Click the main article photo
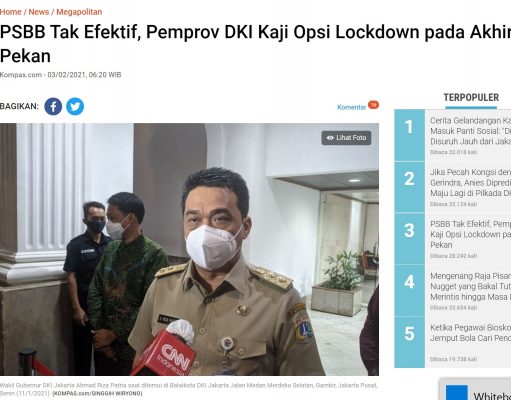This screenshot has height=400, width=511. coord(189,249)
